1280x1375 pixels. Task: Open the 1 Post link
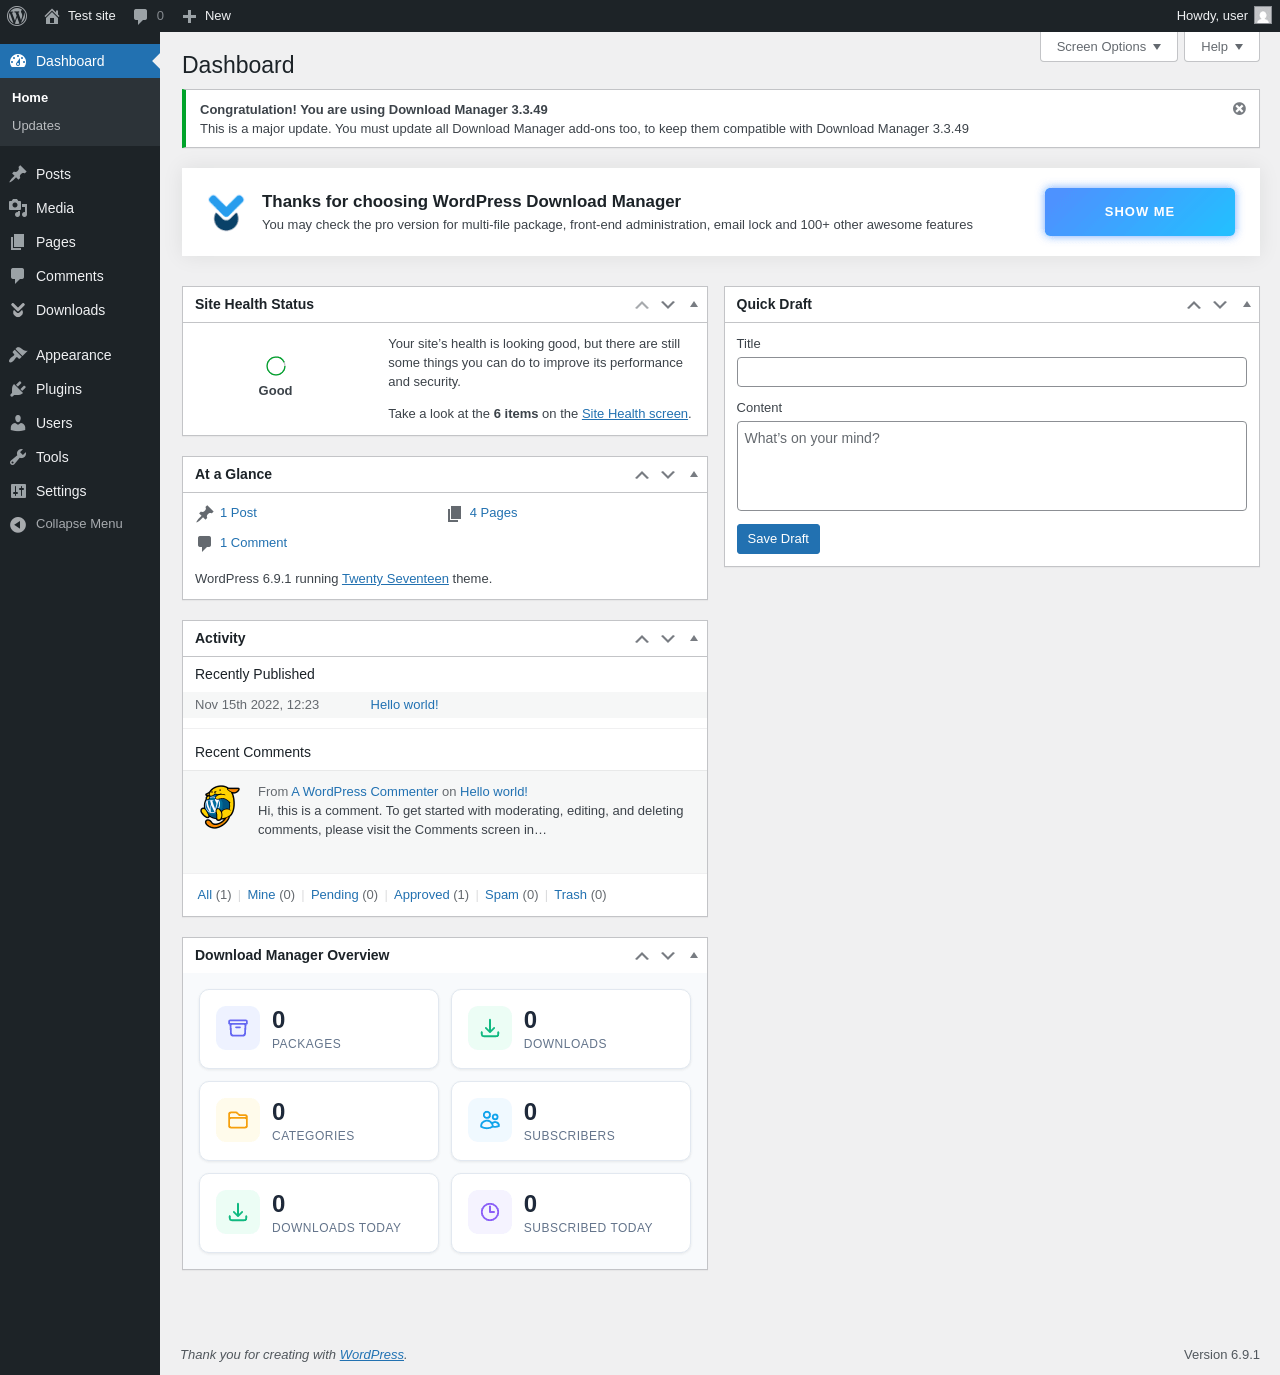pyautogui.click(x=238, y=513)
